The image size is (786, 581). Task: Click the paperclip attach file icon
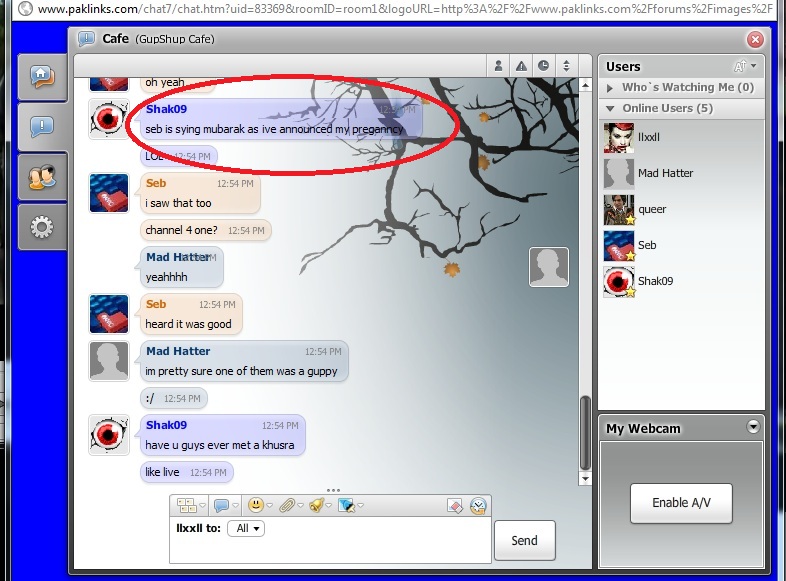tap(286, 505)
